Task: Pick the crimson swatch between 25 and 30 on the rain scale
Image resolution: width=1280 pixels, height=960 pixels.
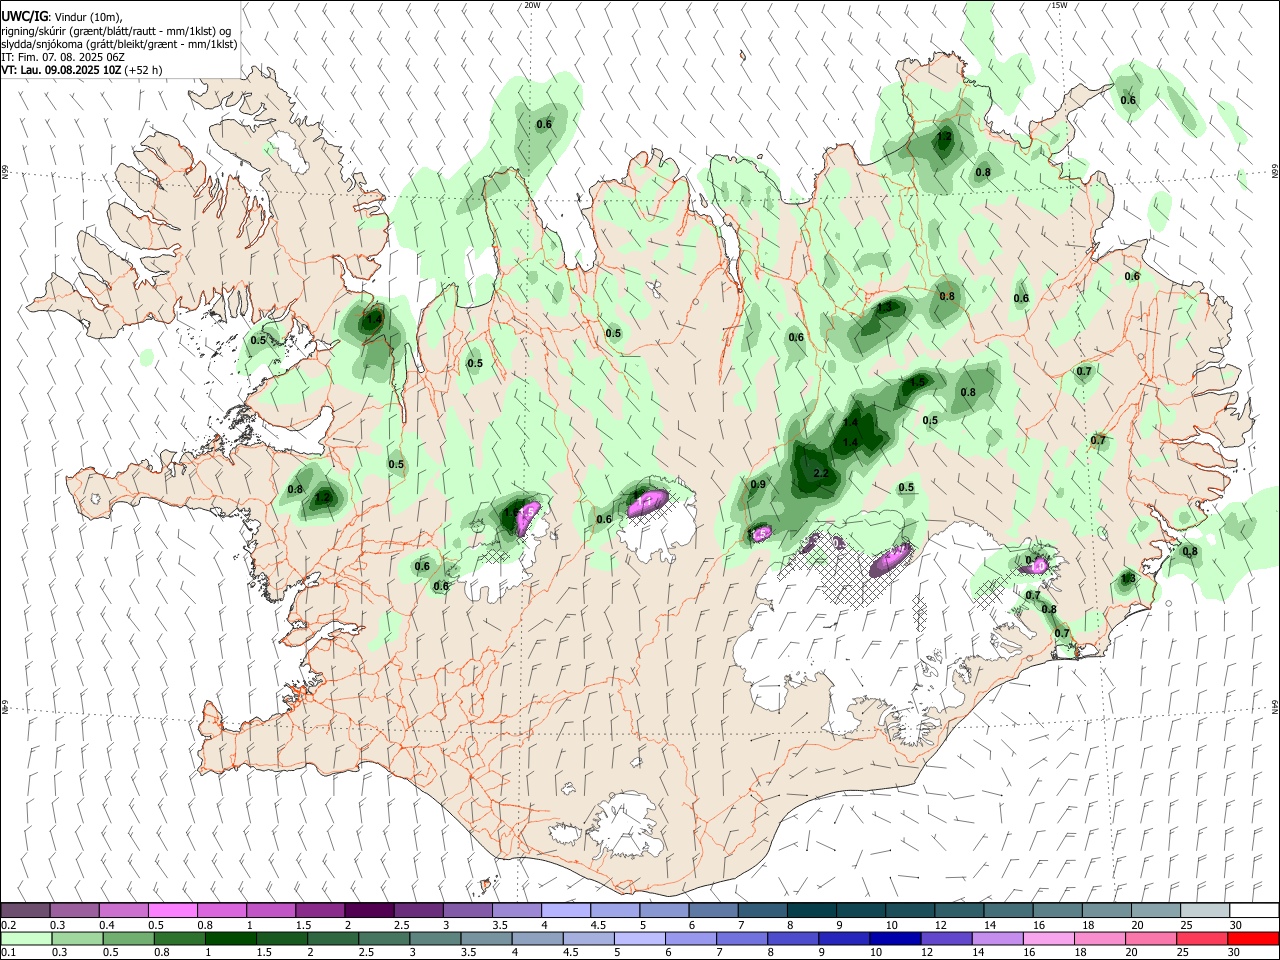Action: [x=1203, y=939]
